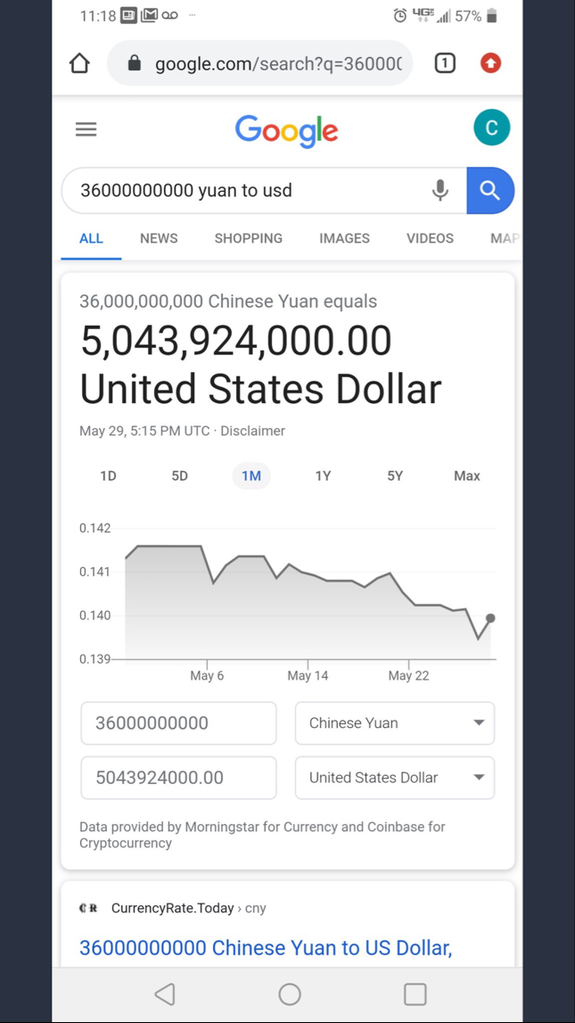Tap the Android recent apps square
The image size is (575, 1023).
coord(415,994)
